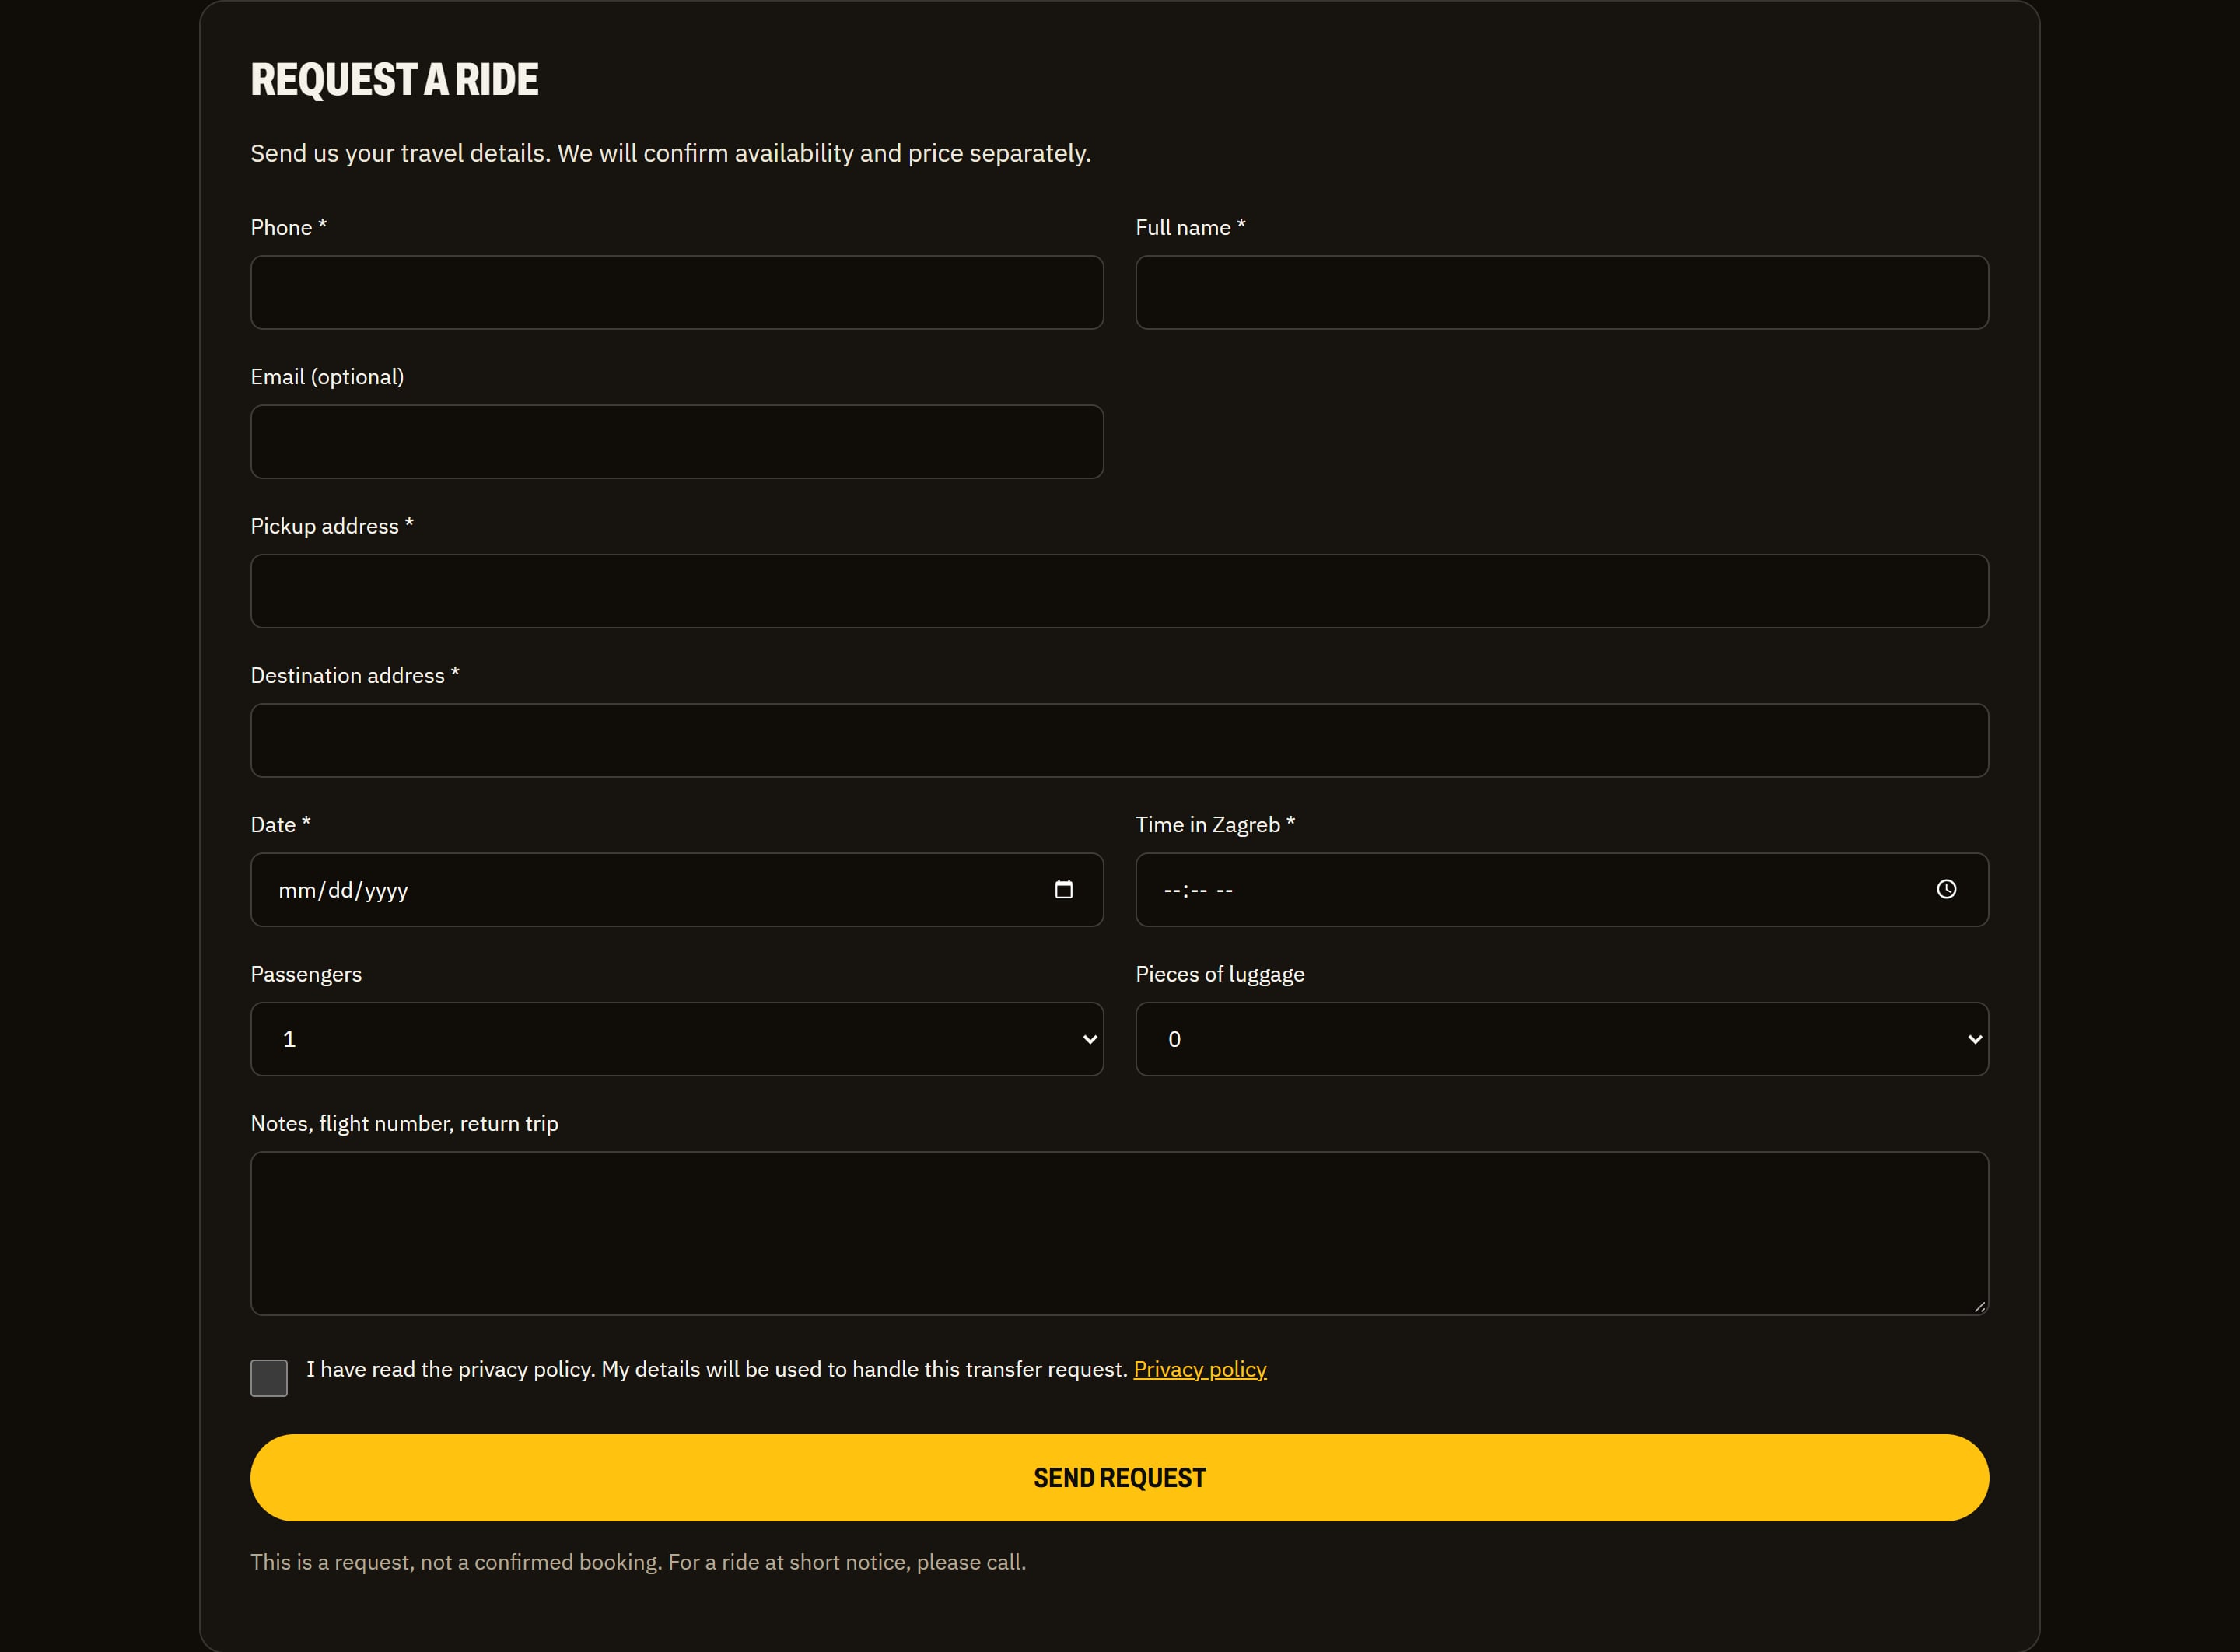Click the 'I have read the privacy policy' text
The height and width of the screenshot is (1652, 2240).
coord(717,1369)
